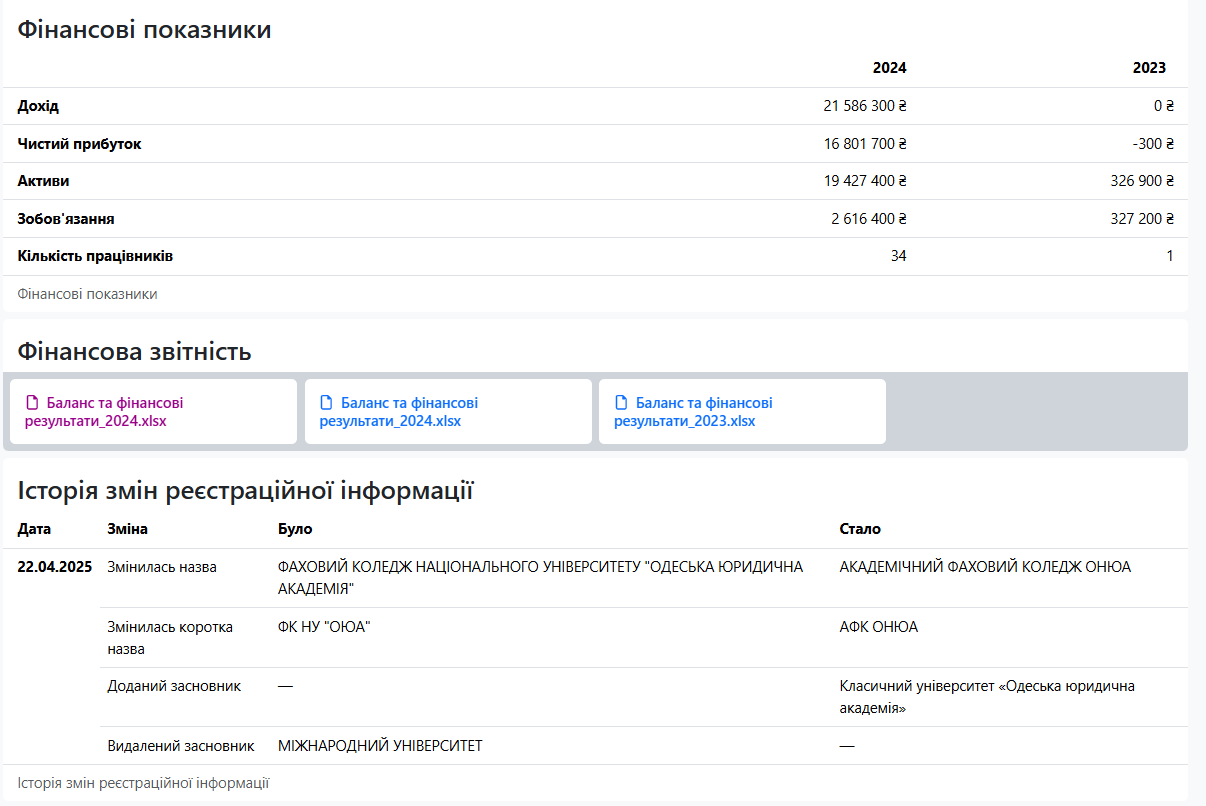Click the date 22.04.2025 in history table
Screen dimensions: 1206x806
pos(55,567)
